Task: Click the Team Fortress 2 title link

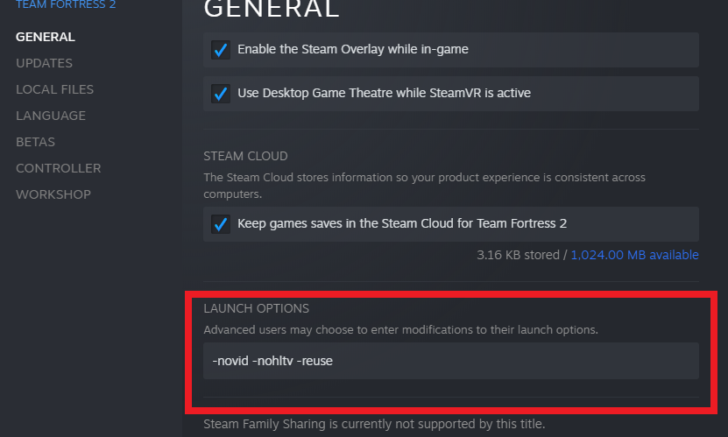Action: coord(66,5)
